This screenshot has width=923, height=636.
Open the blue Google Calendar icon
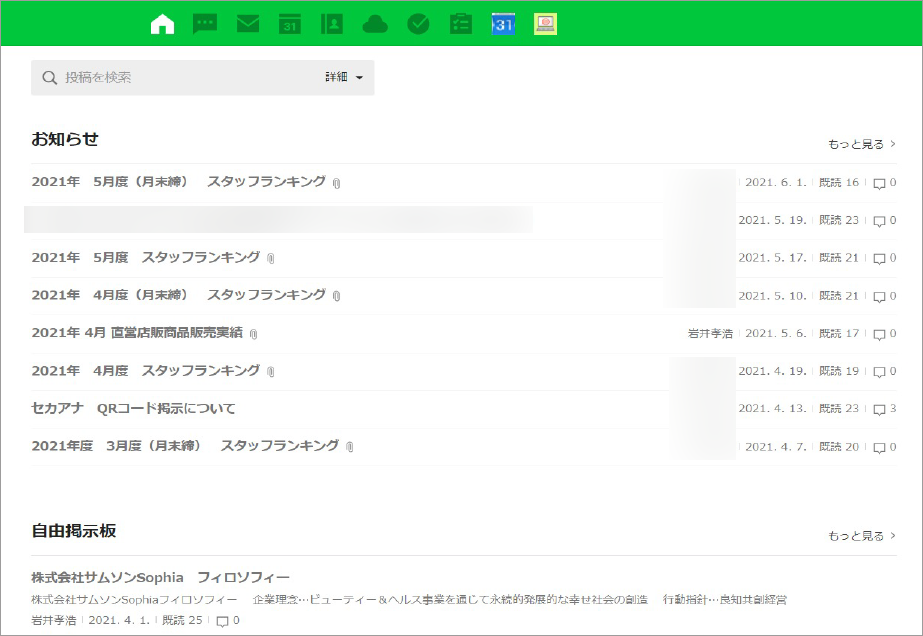(503, 24)
